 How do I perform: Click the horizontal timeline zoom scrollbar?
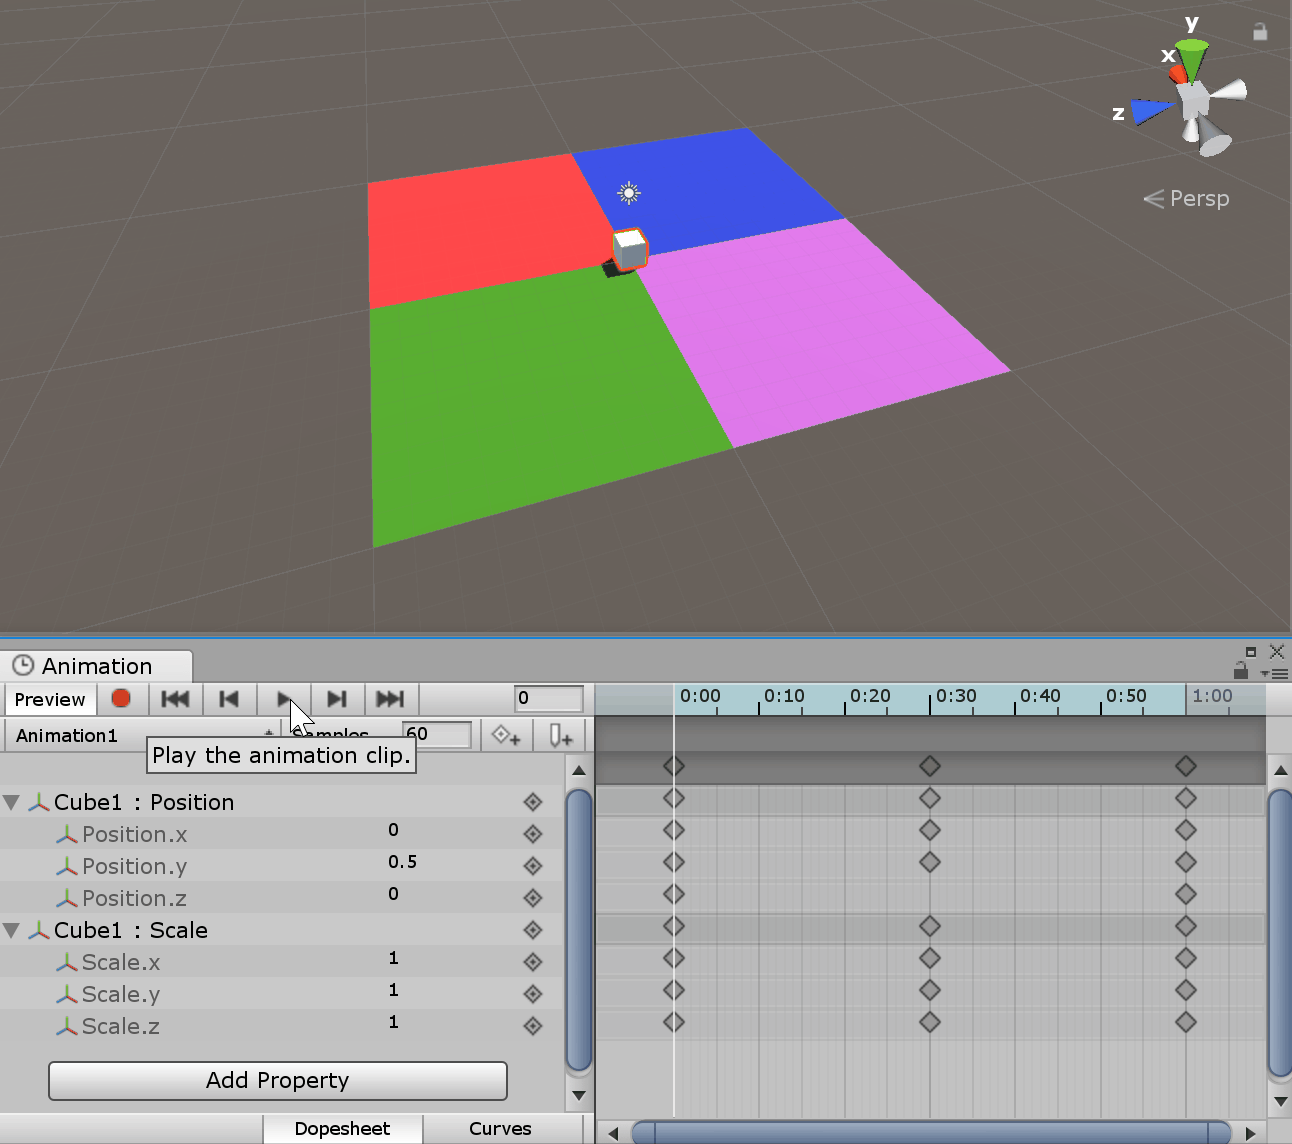[x=930, y=1132]
